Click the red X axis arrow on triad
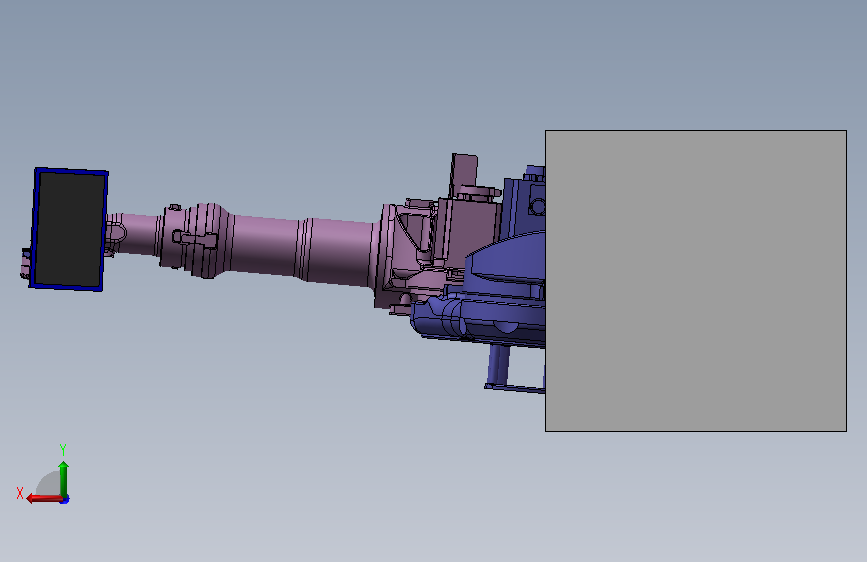 click(x=44, y=499)
